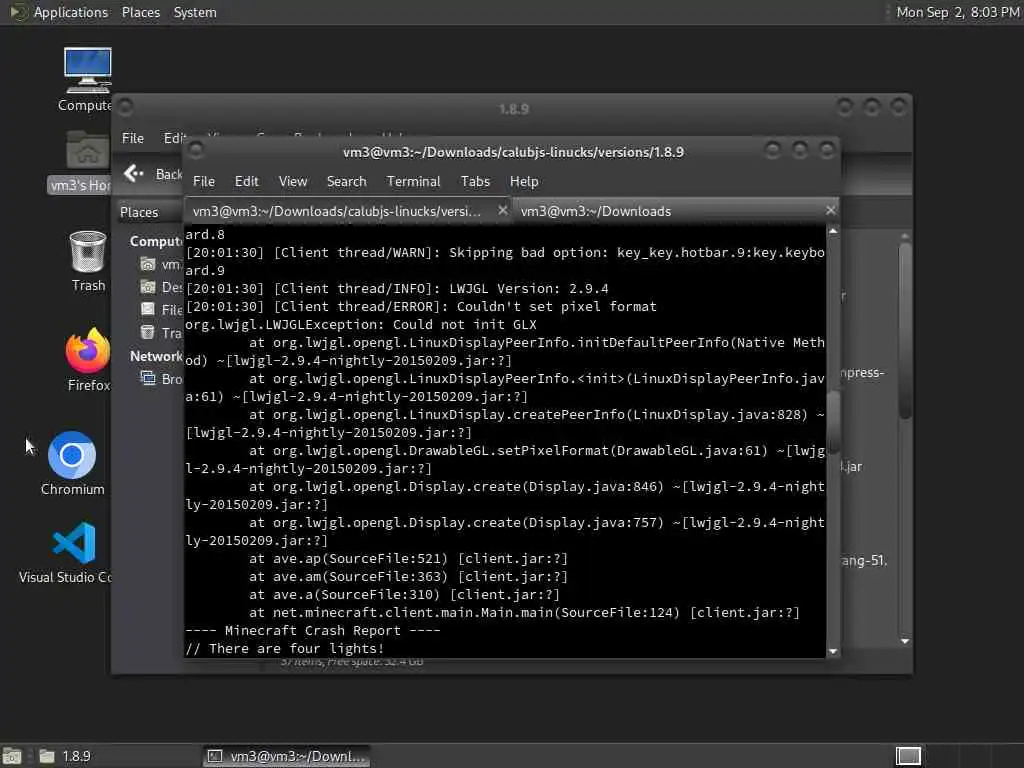Click the show desktop icon in the bottom panel
This screenshot has height=768, width=1024.
click(x=12, y=756)
